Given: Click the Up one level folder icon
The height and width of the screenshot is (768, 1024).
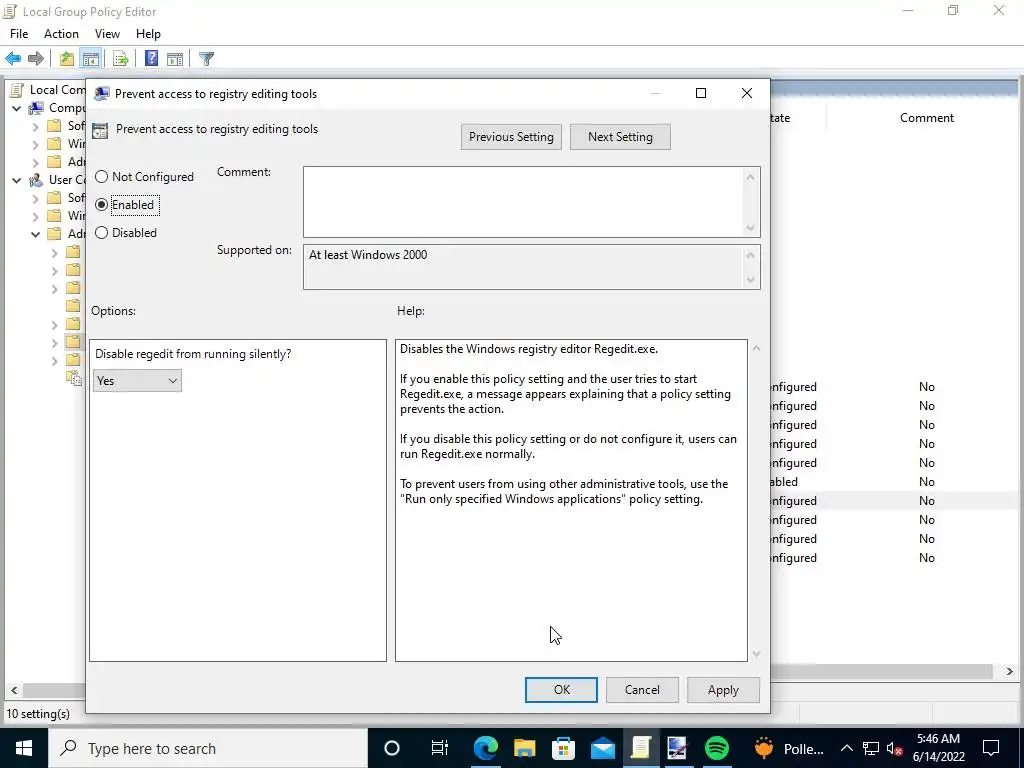Looking at the screenshot, I should click(67, 59).
